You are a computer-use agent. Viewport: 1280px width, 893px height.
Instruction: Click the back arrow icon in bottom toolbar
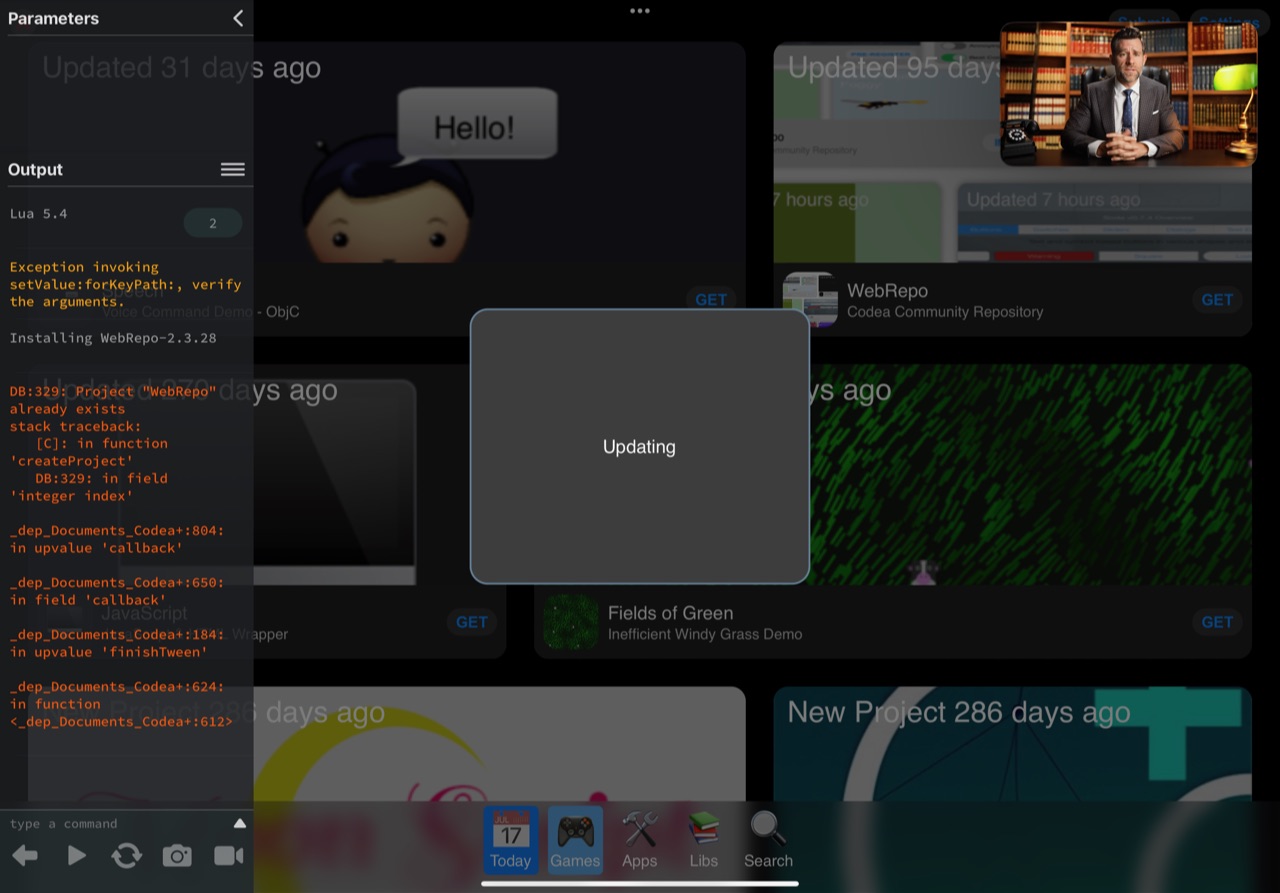tap(25, 855)
